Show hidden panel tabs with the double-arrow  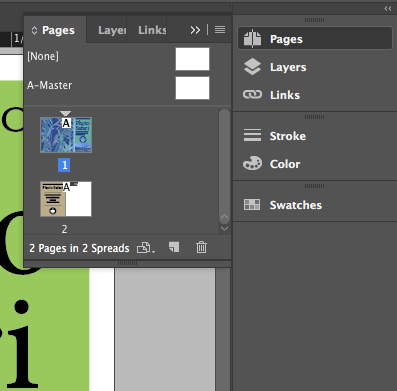pyautogui.click(x=195, y=30)
